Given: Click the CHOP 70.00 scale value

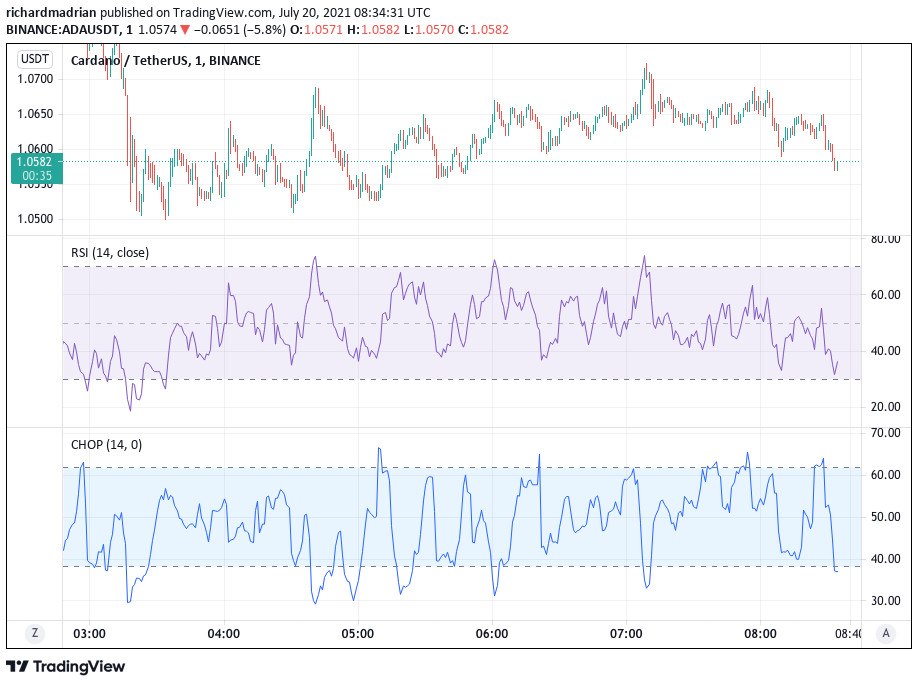Looking at the screenshot, I should [x=885, y=433].
